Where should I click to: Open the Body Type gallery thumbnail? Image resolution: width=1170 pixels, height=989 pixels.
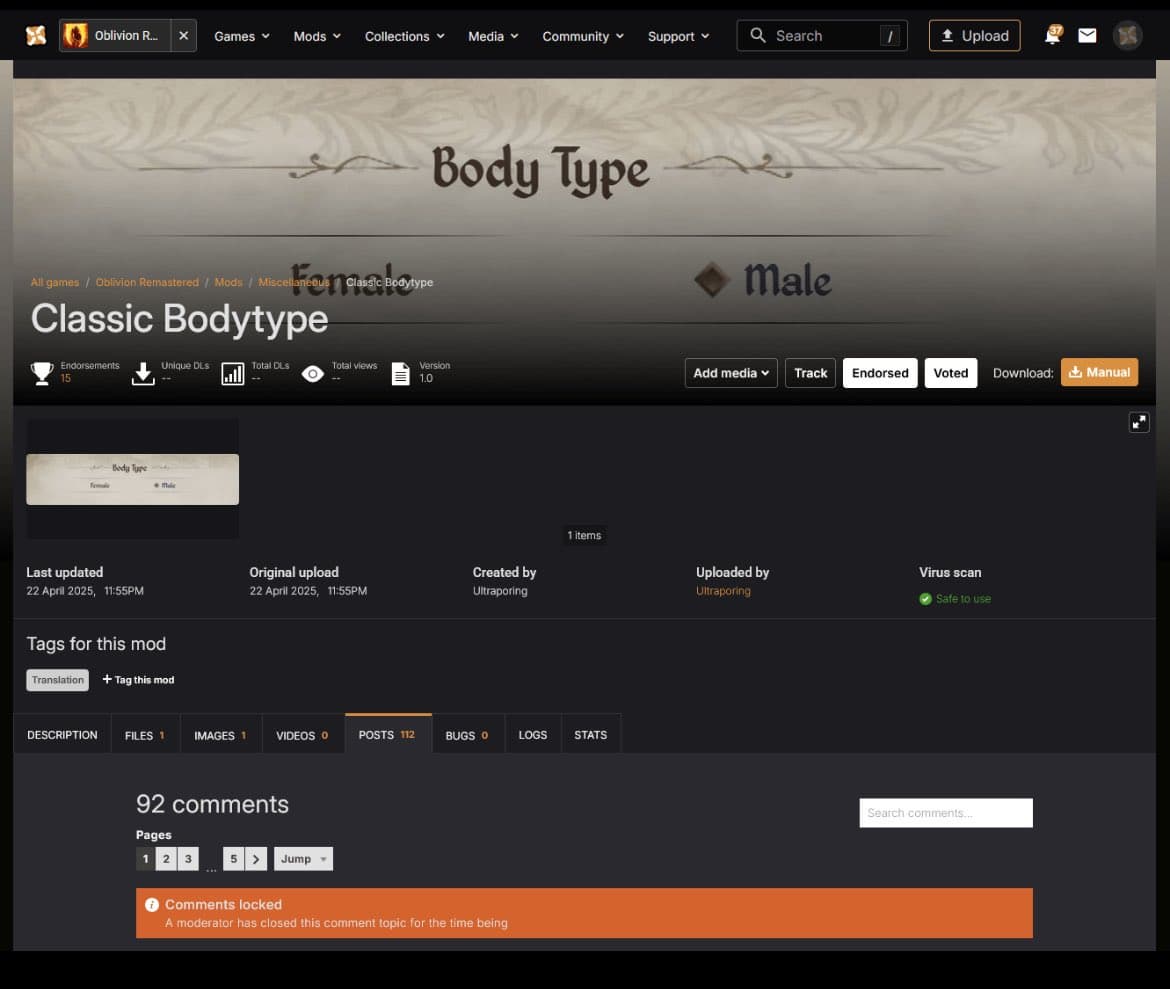click(133, 479)
